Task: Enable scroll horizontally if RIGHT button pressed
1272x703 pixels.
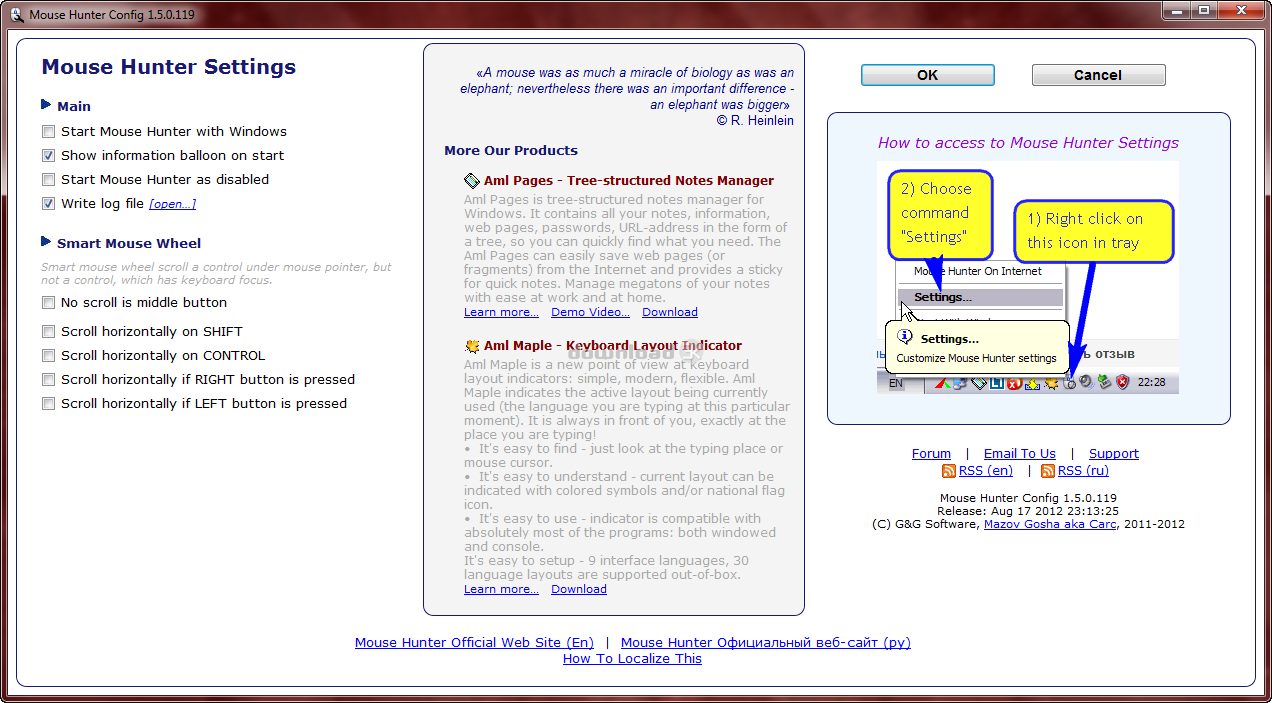Action: tap(48, 380)
